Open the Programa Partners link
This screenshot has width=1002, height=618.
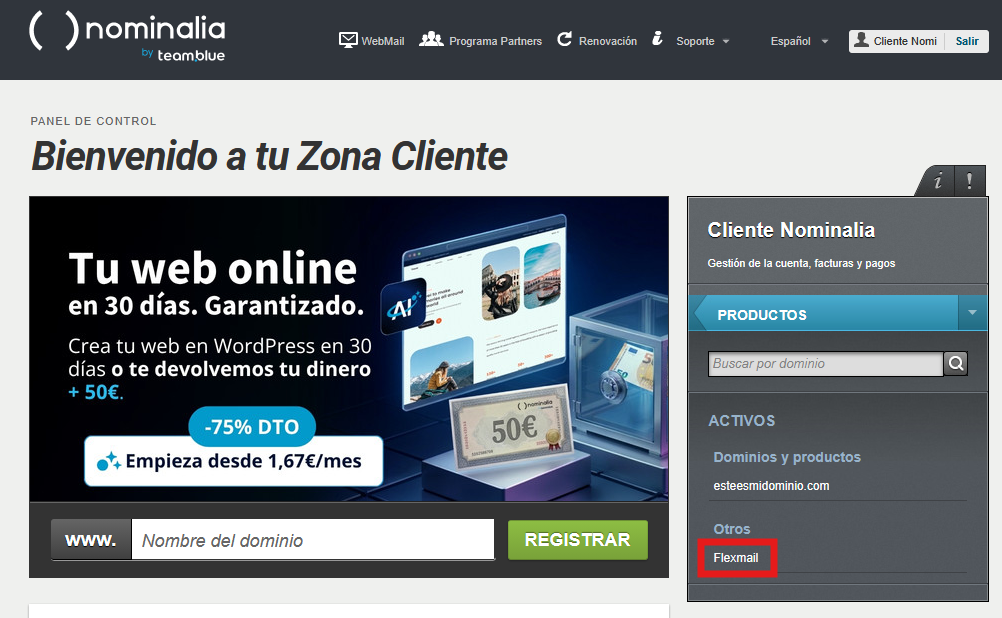(495, 41)
